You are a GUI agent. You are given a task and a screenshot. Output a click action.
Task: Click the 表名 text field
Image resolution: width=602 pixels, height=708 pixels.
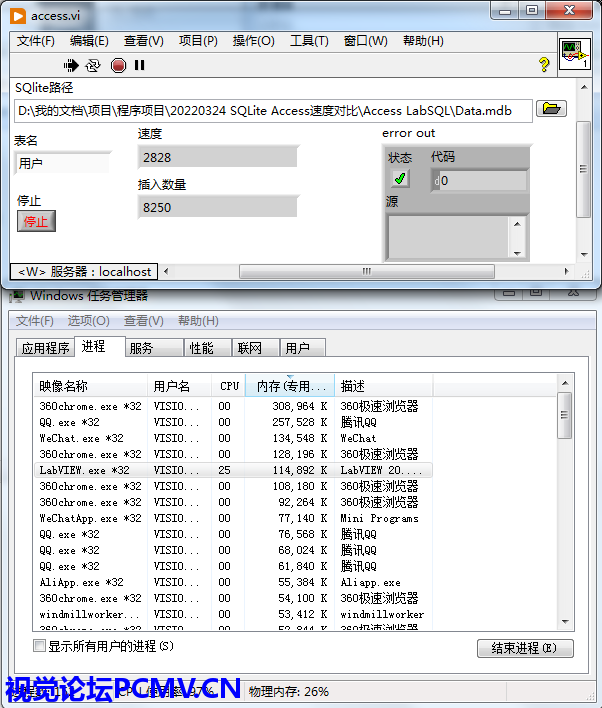(63, 163)
